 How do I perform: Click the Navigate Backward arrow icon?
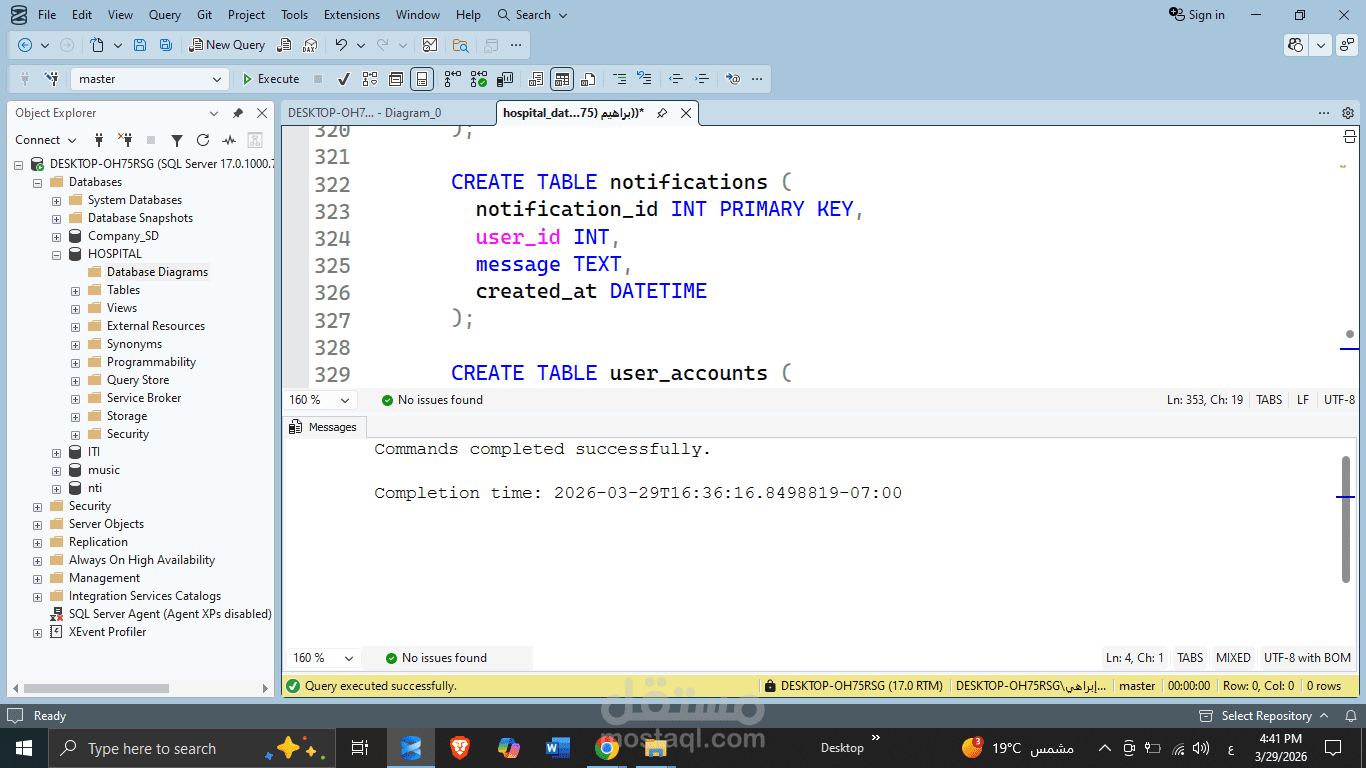[25, 45]
